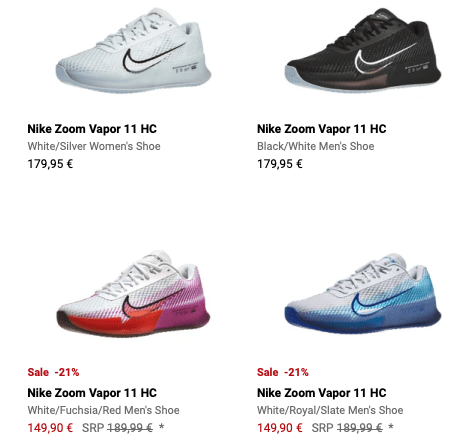This screenshot has height=448, width=464.
Task: Click the Sale -21% label above the royal shoe title
Action: coord(283,372)
